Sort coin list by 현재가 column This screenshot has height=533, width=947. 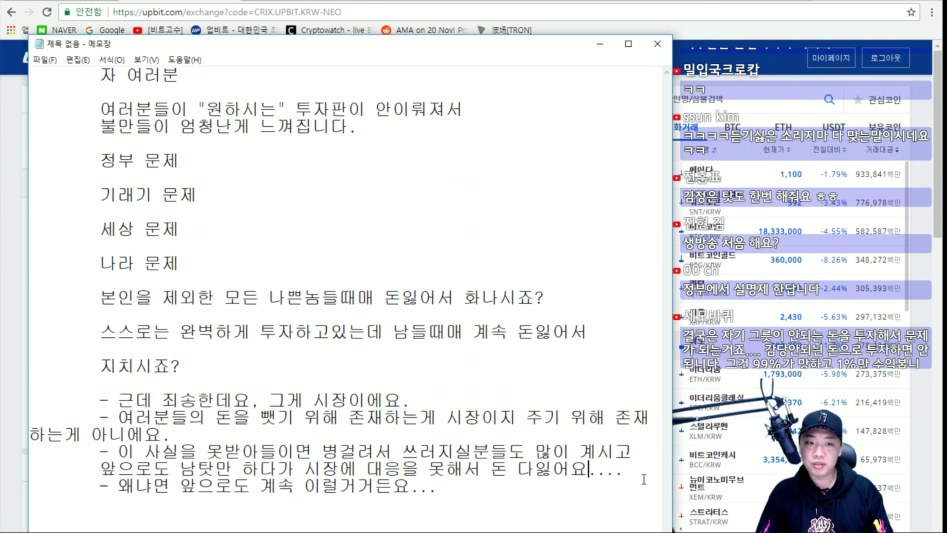(776, 150)
